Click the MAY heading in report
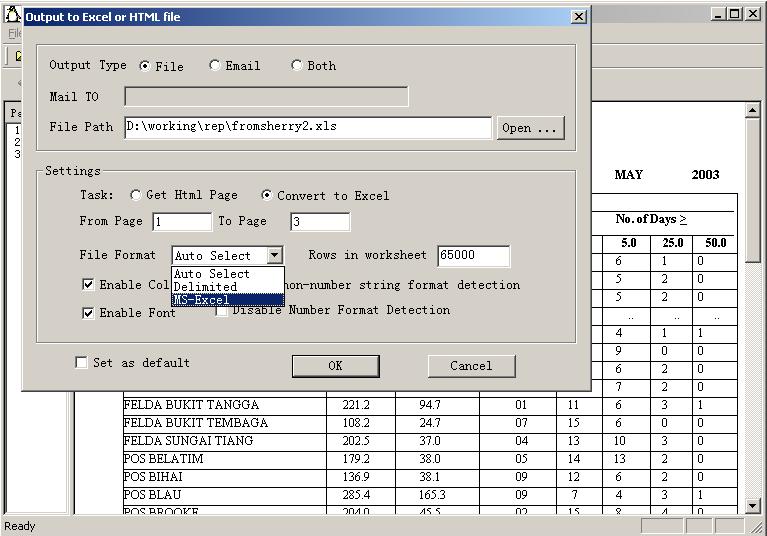 (629, 175)
